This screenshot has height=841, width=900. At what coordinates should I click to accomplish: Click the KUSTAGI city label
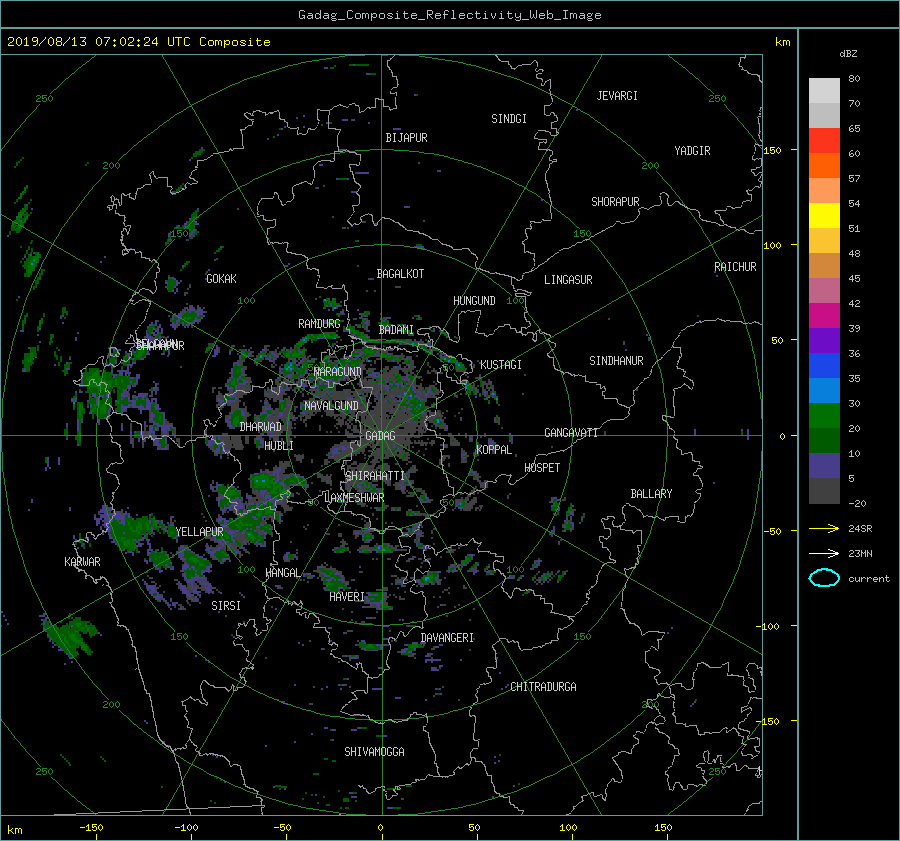click(x=501, y=365)
